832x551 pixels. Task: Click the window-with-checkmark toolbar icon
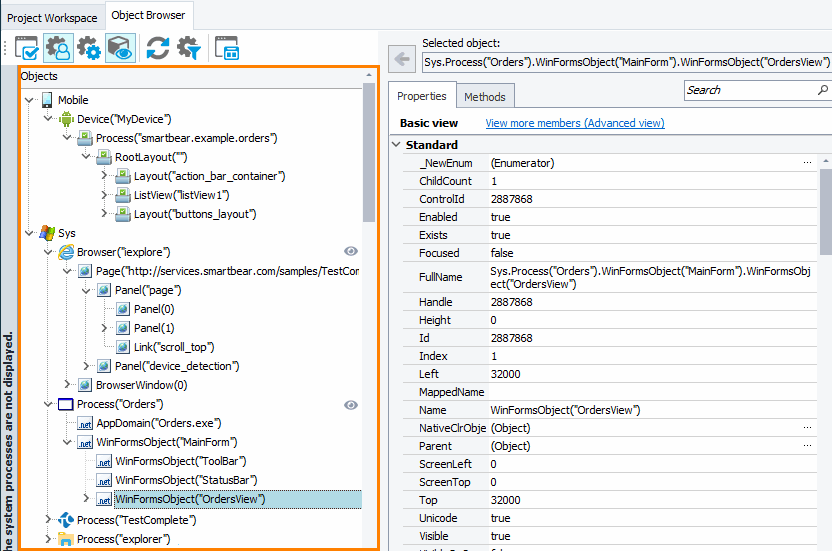click(27, 47)
